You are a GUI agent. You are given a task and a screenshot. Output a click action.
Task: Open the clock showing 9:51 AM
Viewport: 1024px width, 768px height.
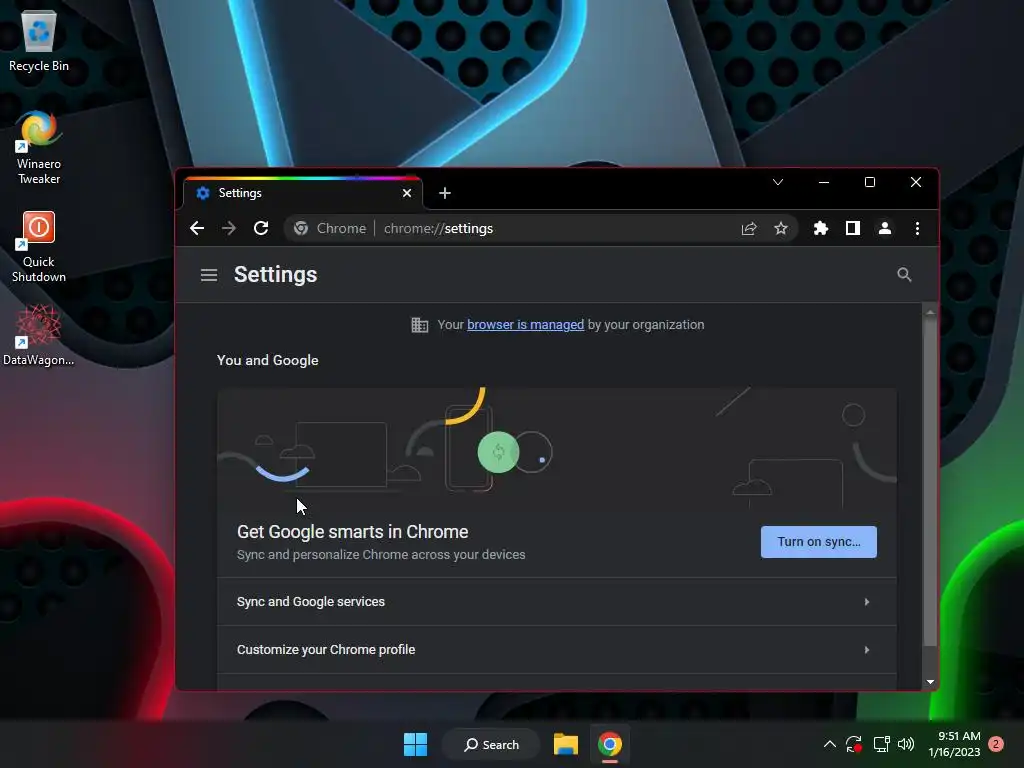coord(954,744)
